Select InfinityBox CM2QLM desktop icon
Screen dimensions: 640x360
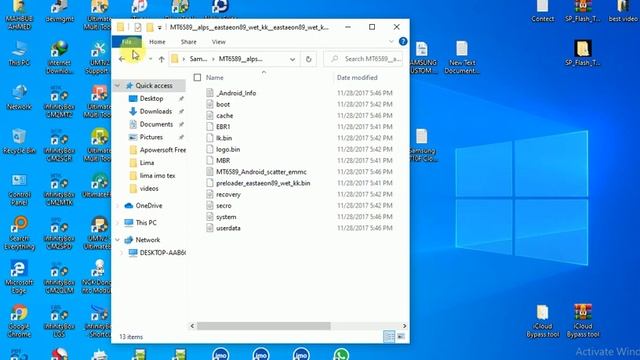tap(60, 278)
